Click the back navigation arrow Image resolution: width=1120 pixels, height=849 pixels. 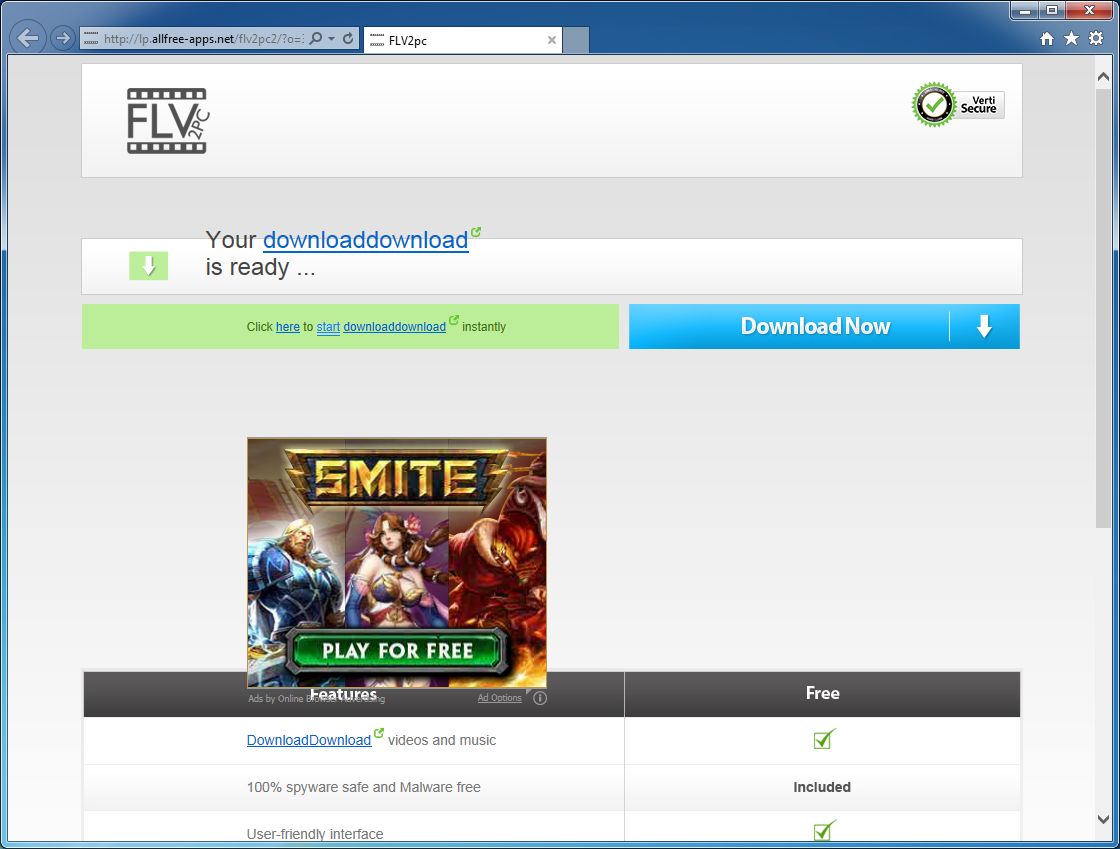(x=28, y=38)
